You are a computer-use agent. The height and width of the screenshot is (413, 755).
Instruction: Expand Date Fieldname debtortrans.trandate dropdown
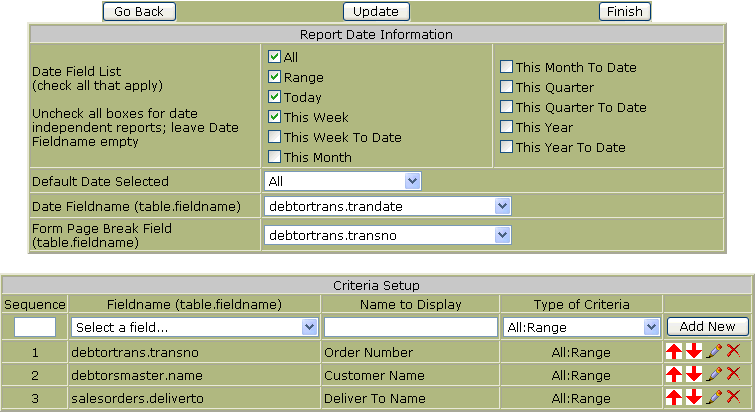point(387,206)
